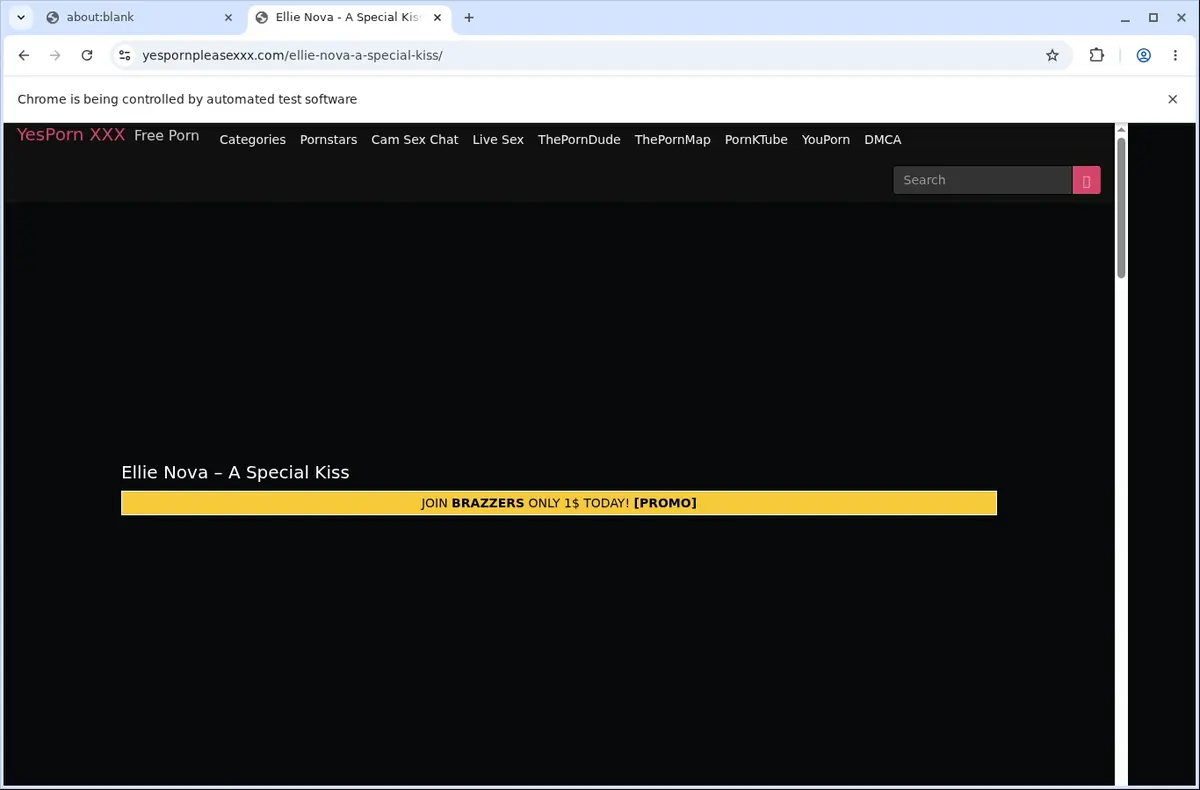Open the sixth nav bar link

[x=672, y=139]
